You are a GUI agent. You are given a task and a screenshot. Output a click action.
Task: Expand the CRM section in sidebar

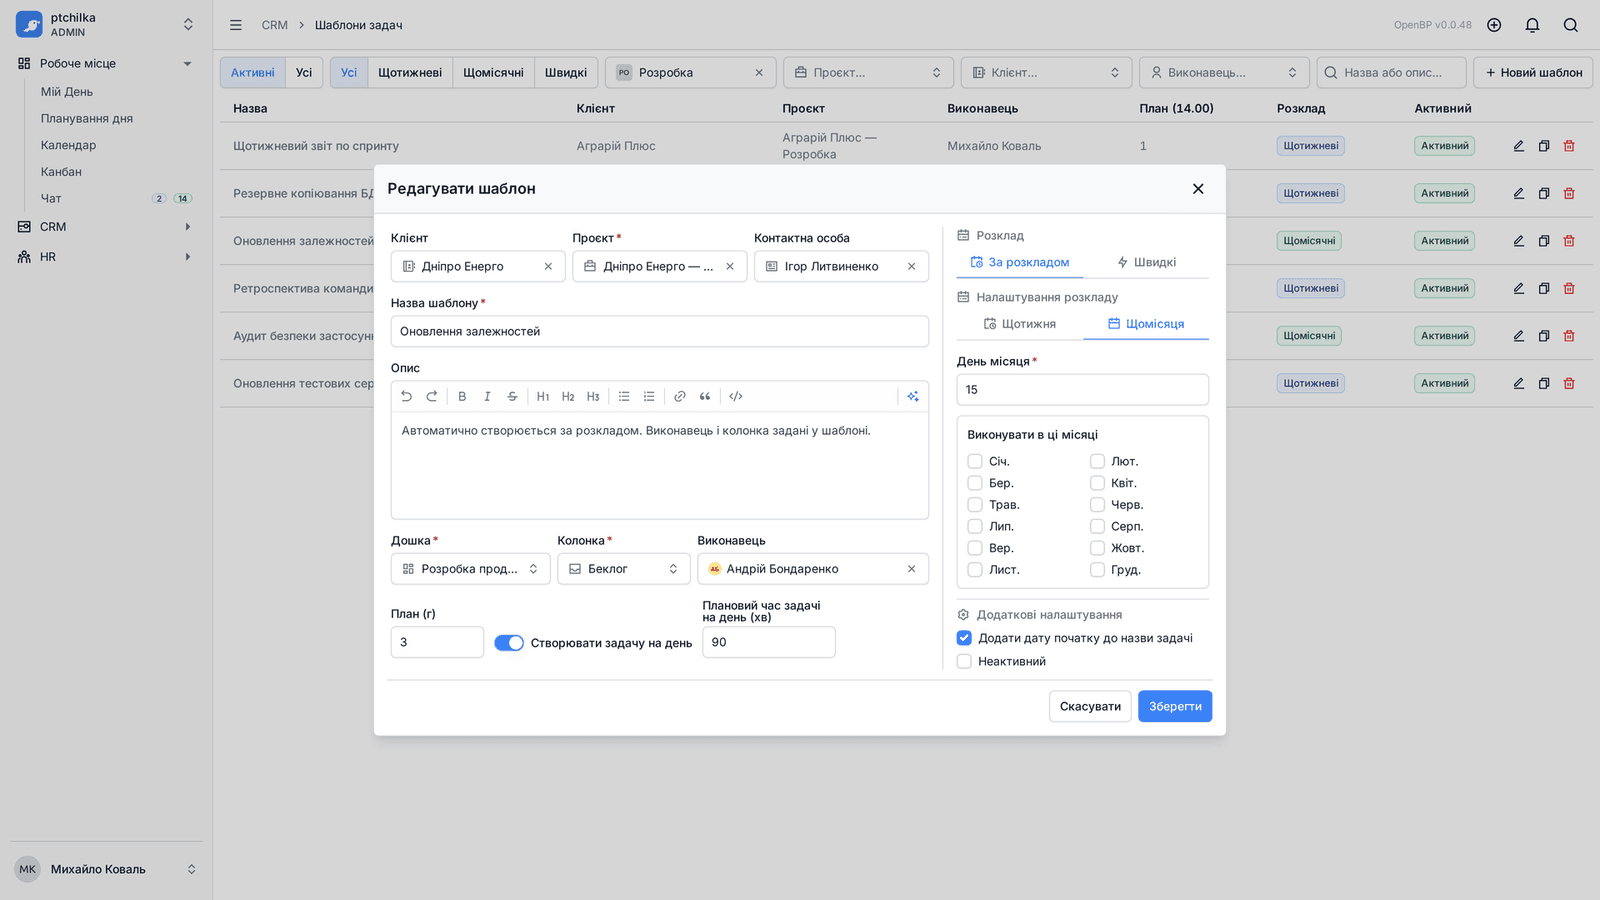(x=105, y=227)
